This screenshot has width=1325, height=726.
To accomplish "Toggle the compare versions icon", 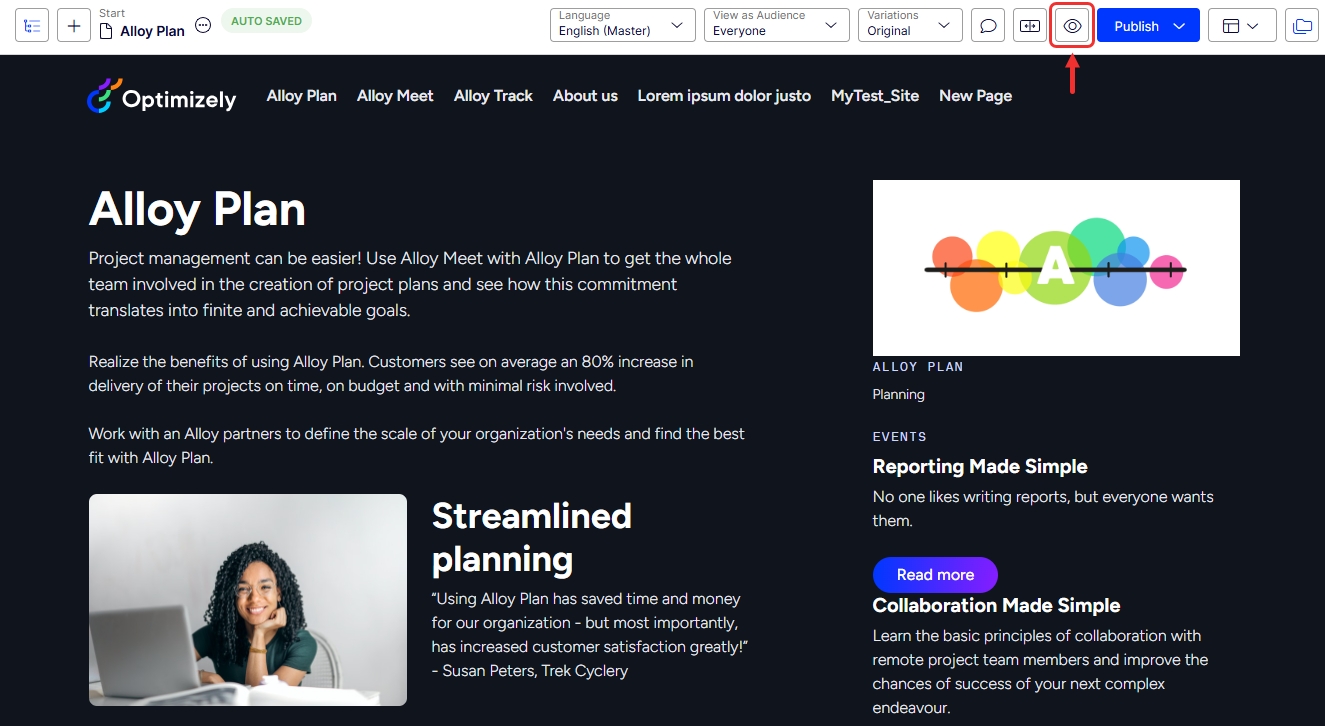I will 1030,26.
